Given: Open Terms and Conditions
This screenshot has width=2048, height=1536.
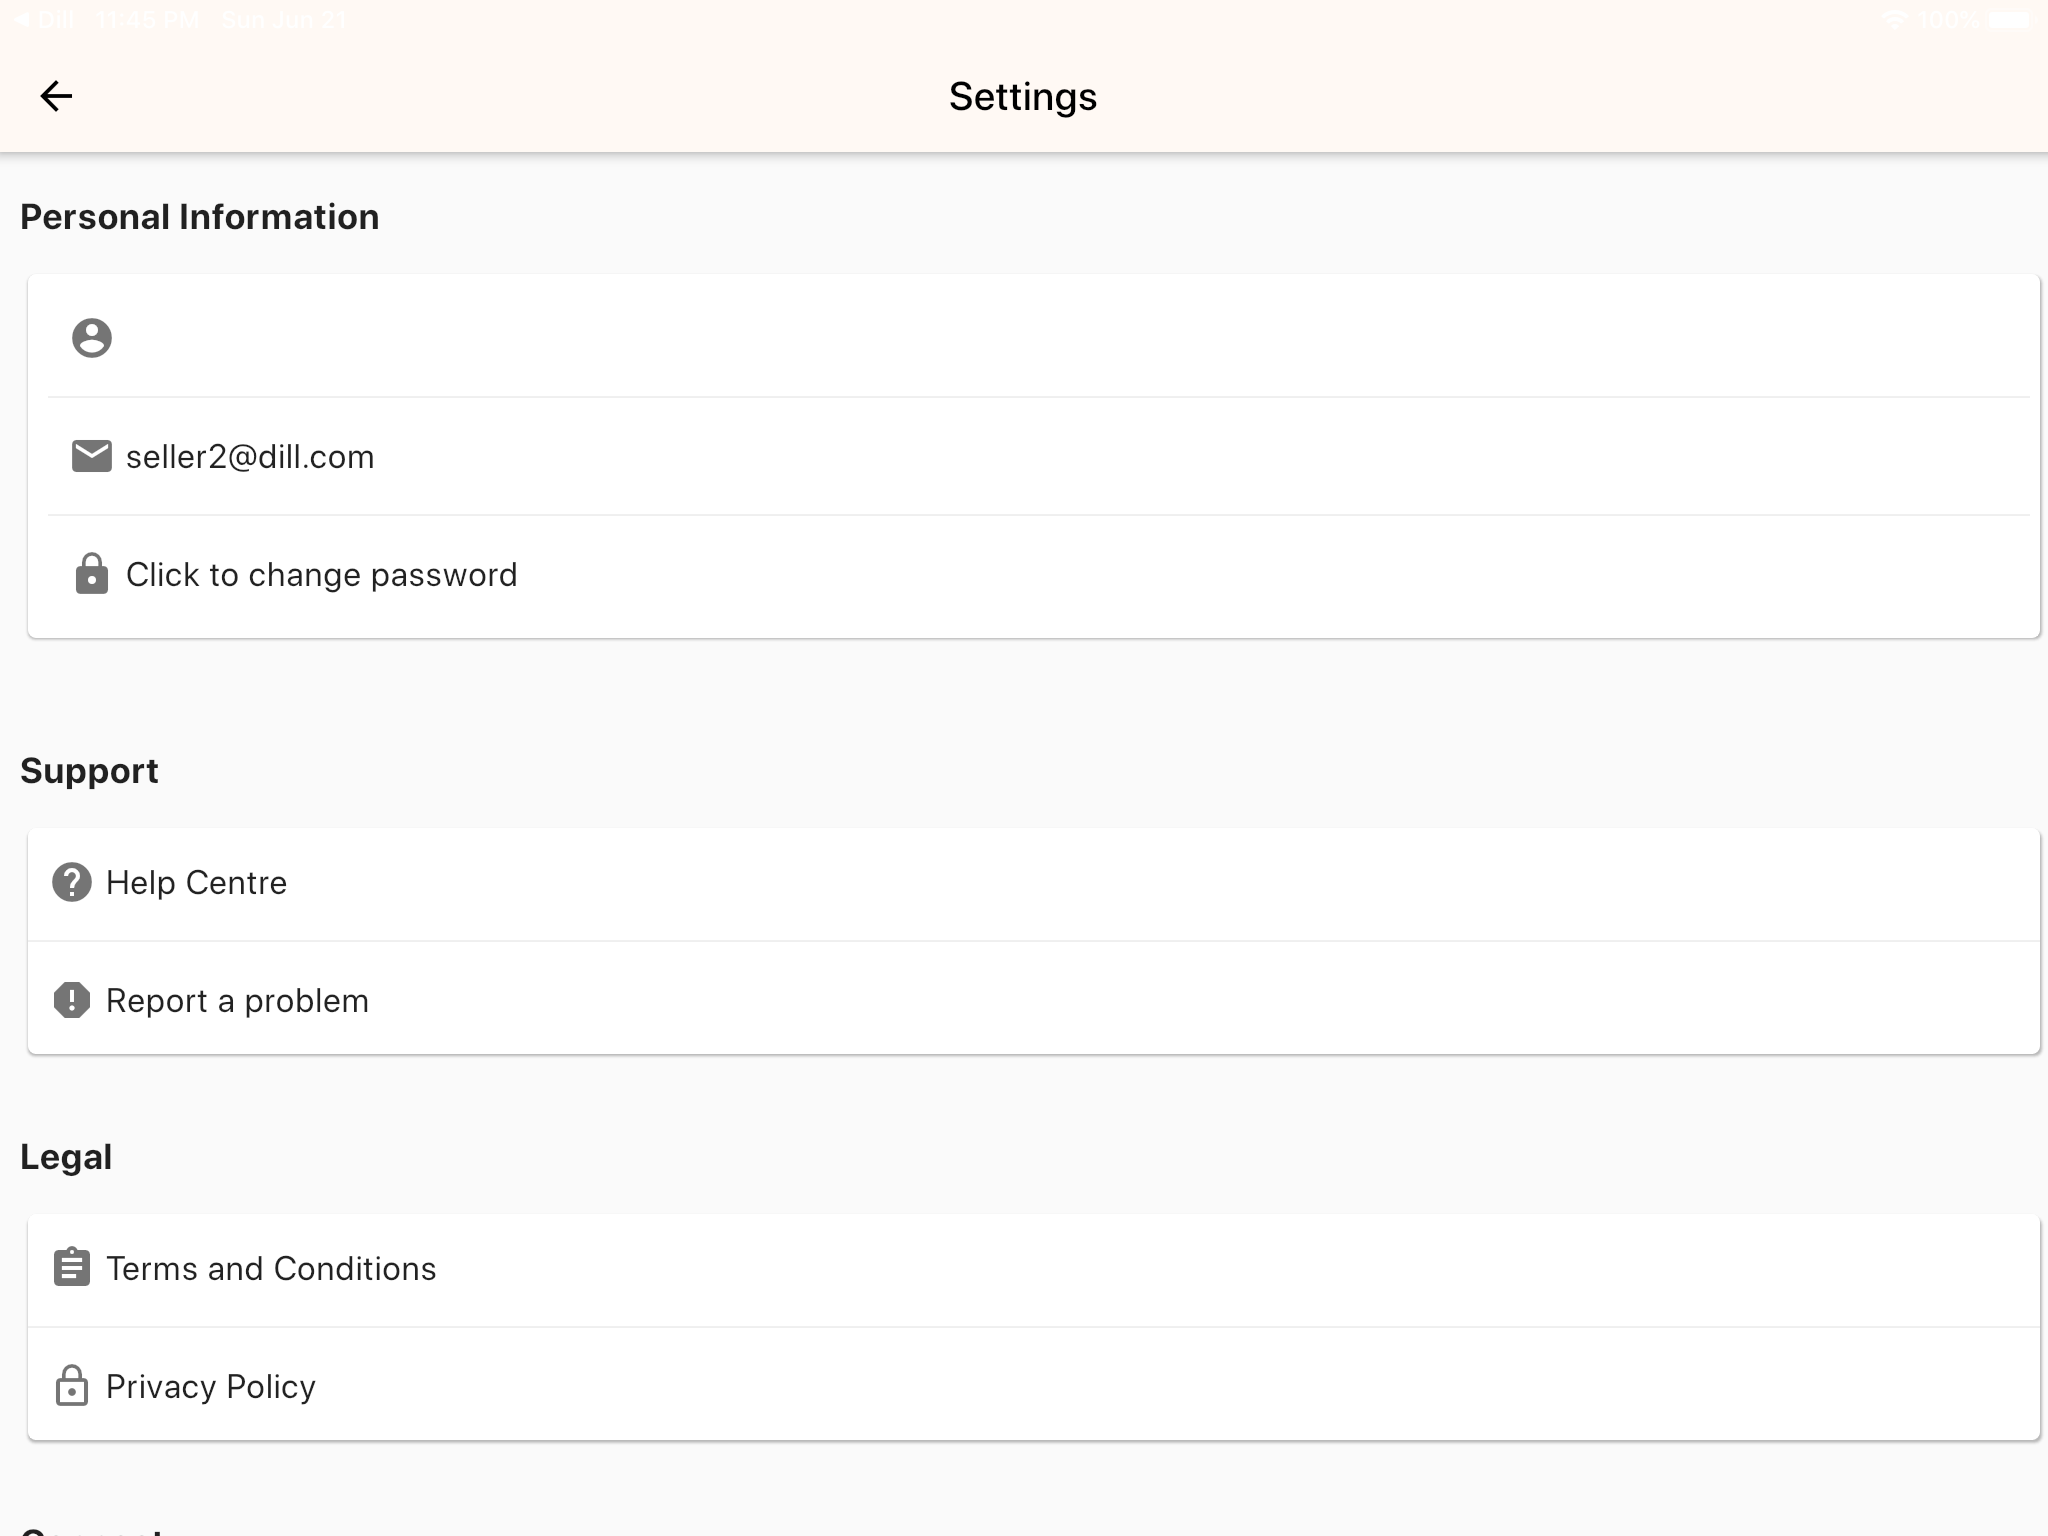Looking at the screenshot, I should click(x=271, y=1269).
